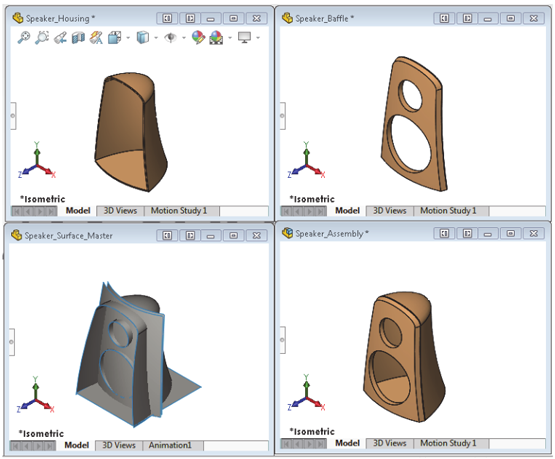The image size is (555, 459).
Task: Click *Isometric label in Speaker_Baffle
Action: [312, 199]
